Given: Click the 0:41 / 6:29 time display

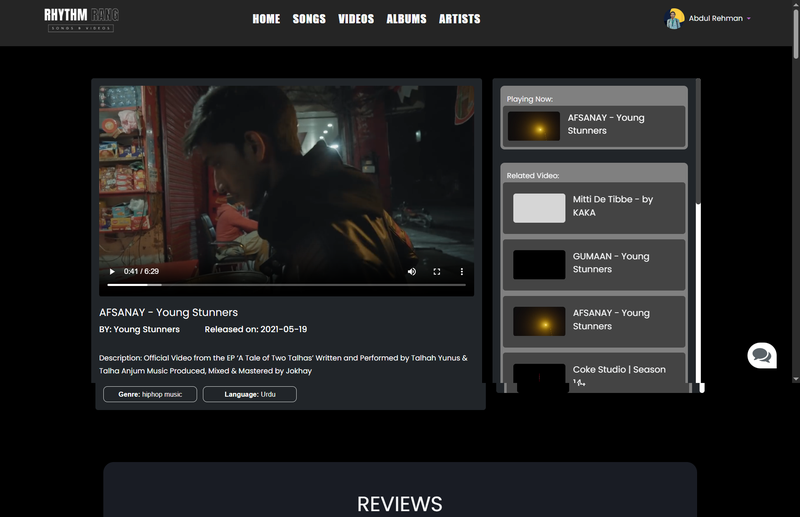Looking at the screenshot, I should tap(141, 272).
